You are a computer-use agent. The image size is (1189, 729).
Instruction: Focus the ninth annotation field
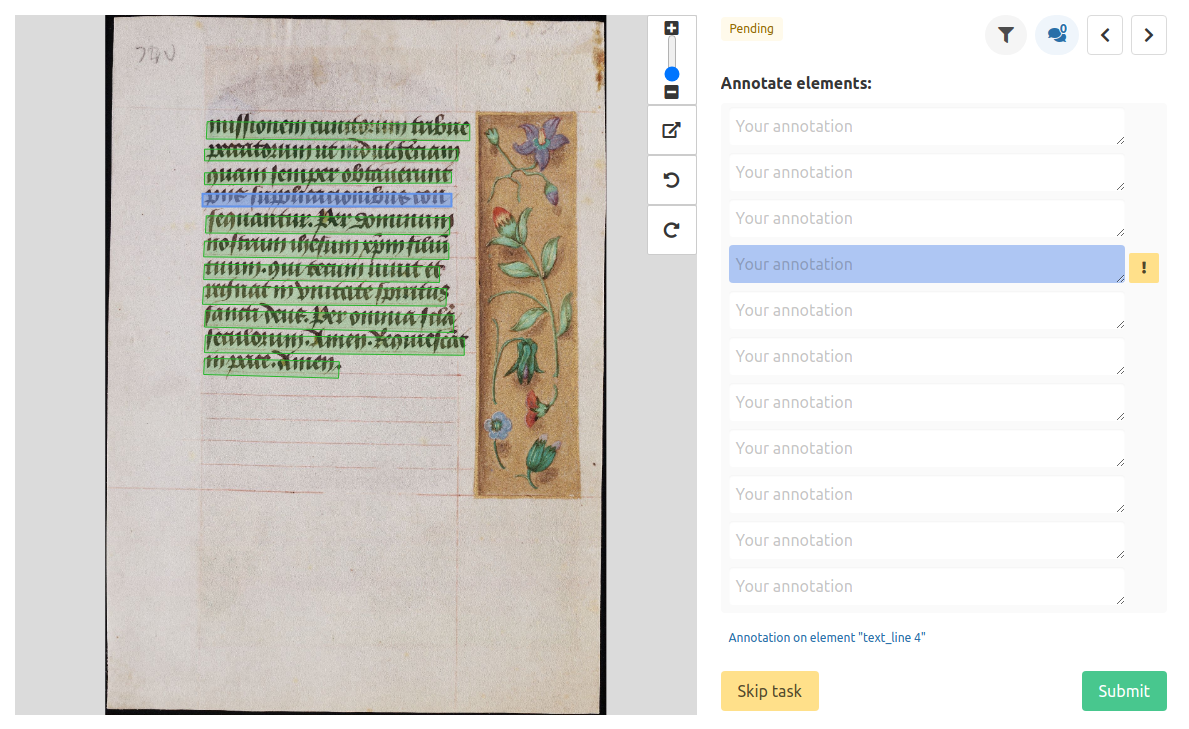pyautogui.click(x=927, y=495)
